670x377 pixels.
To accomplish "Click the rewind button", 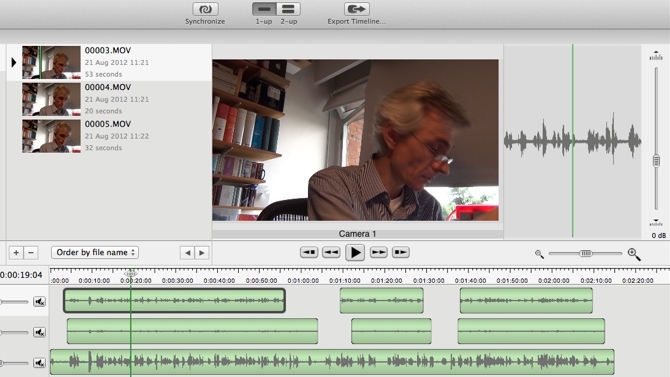I will click(331, 252).
